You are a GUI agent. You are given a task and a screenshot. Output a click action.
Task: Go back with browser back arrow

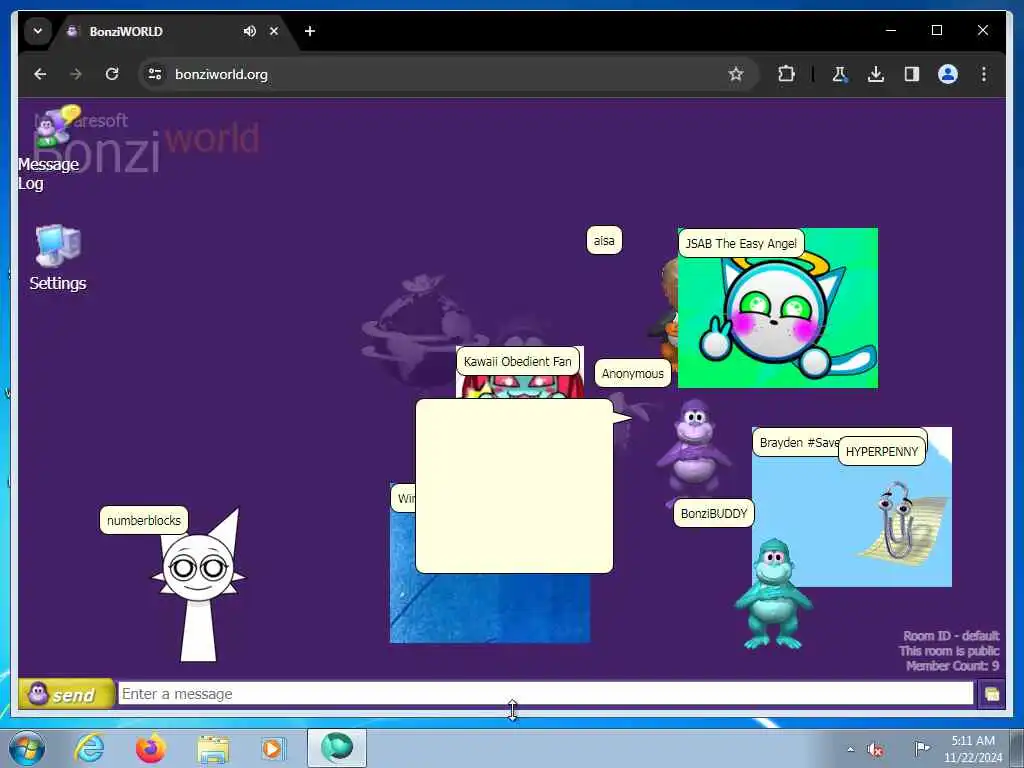click(x=40, y=74)
